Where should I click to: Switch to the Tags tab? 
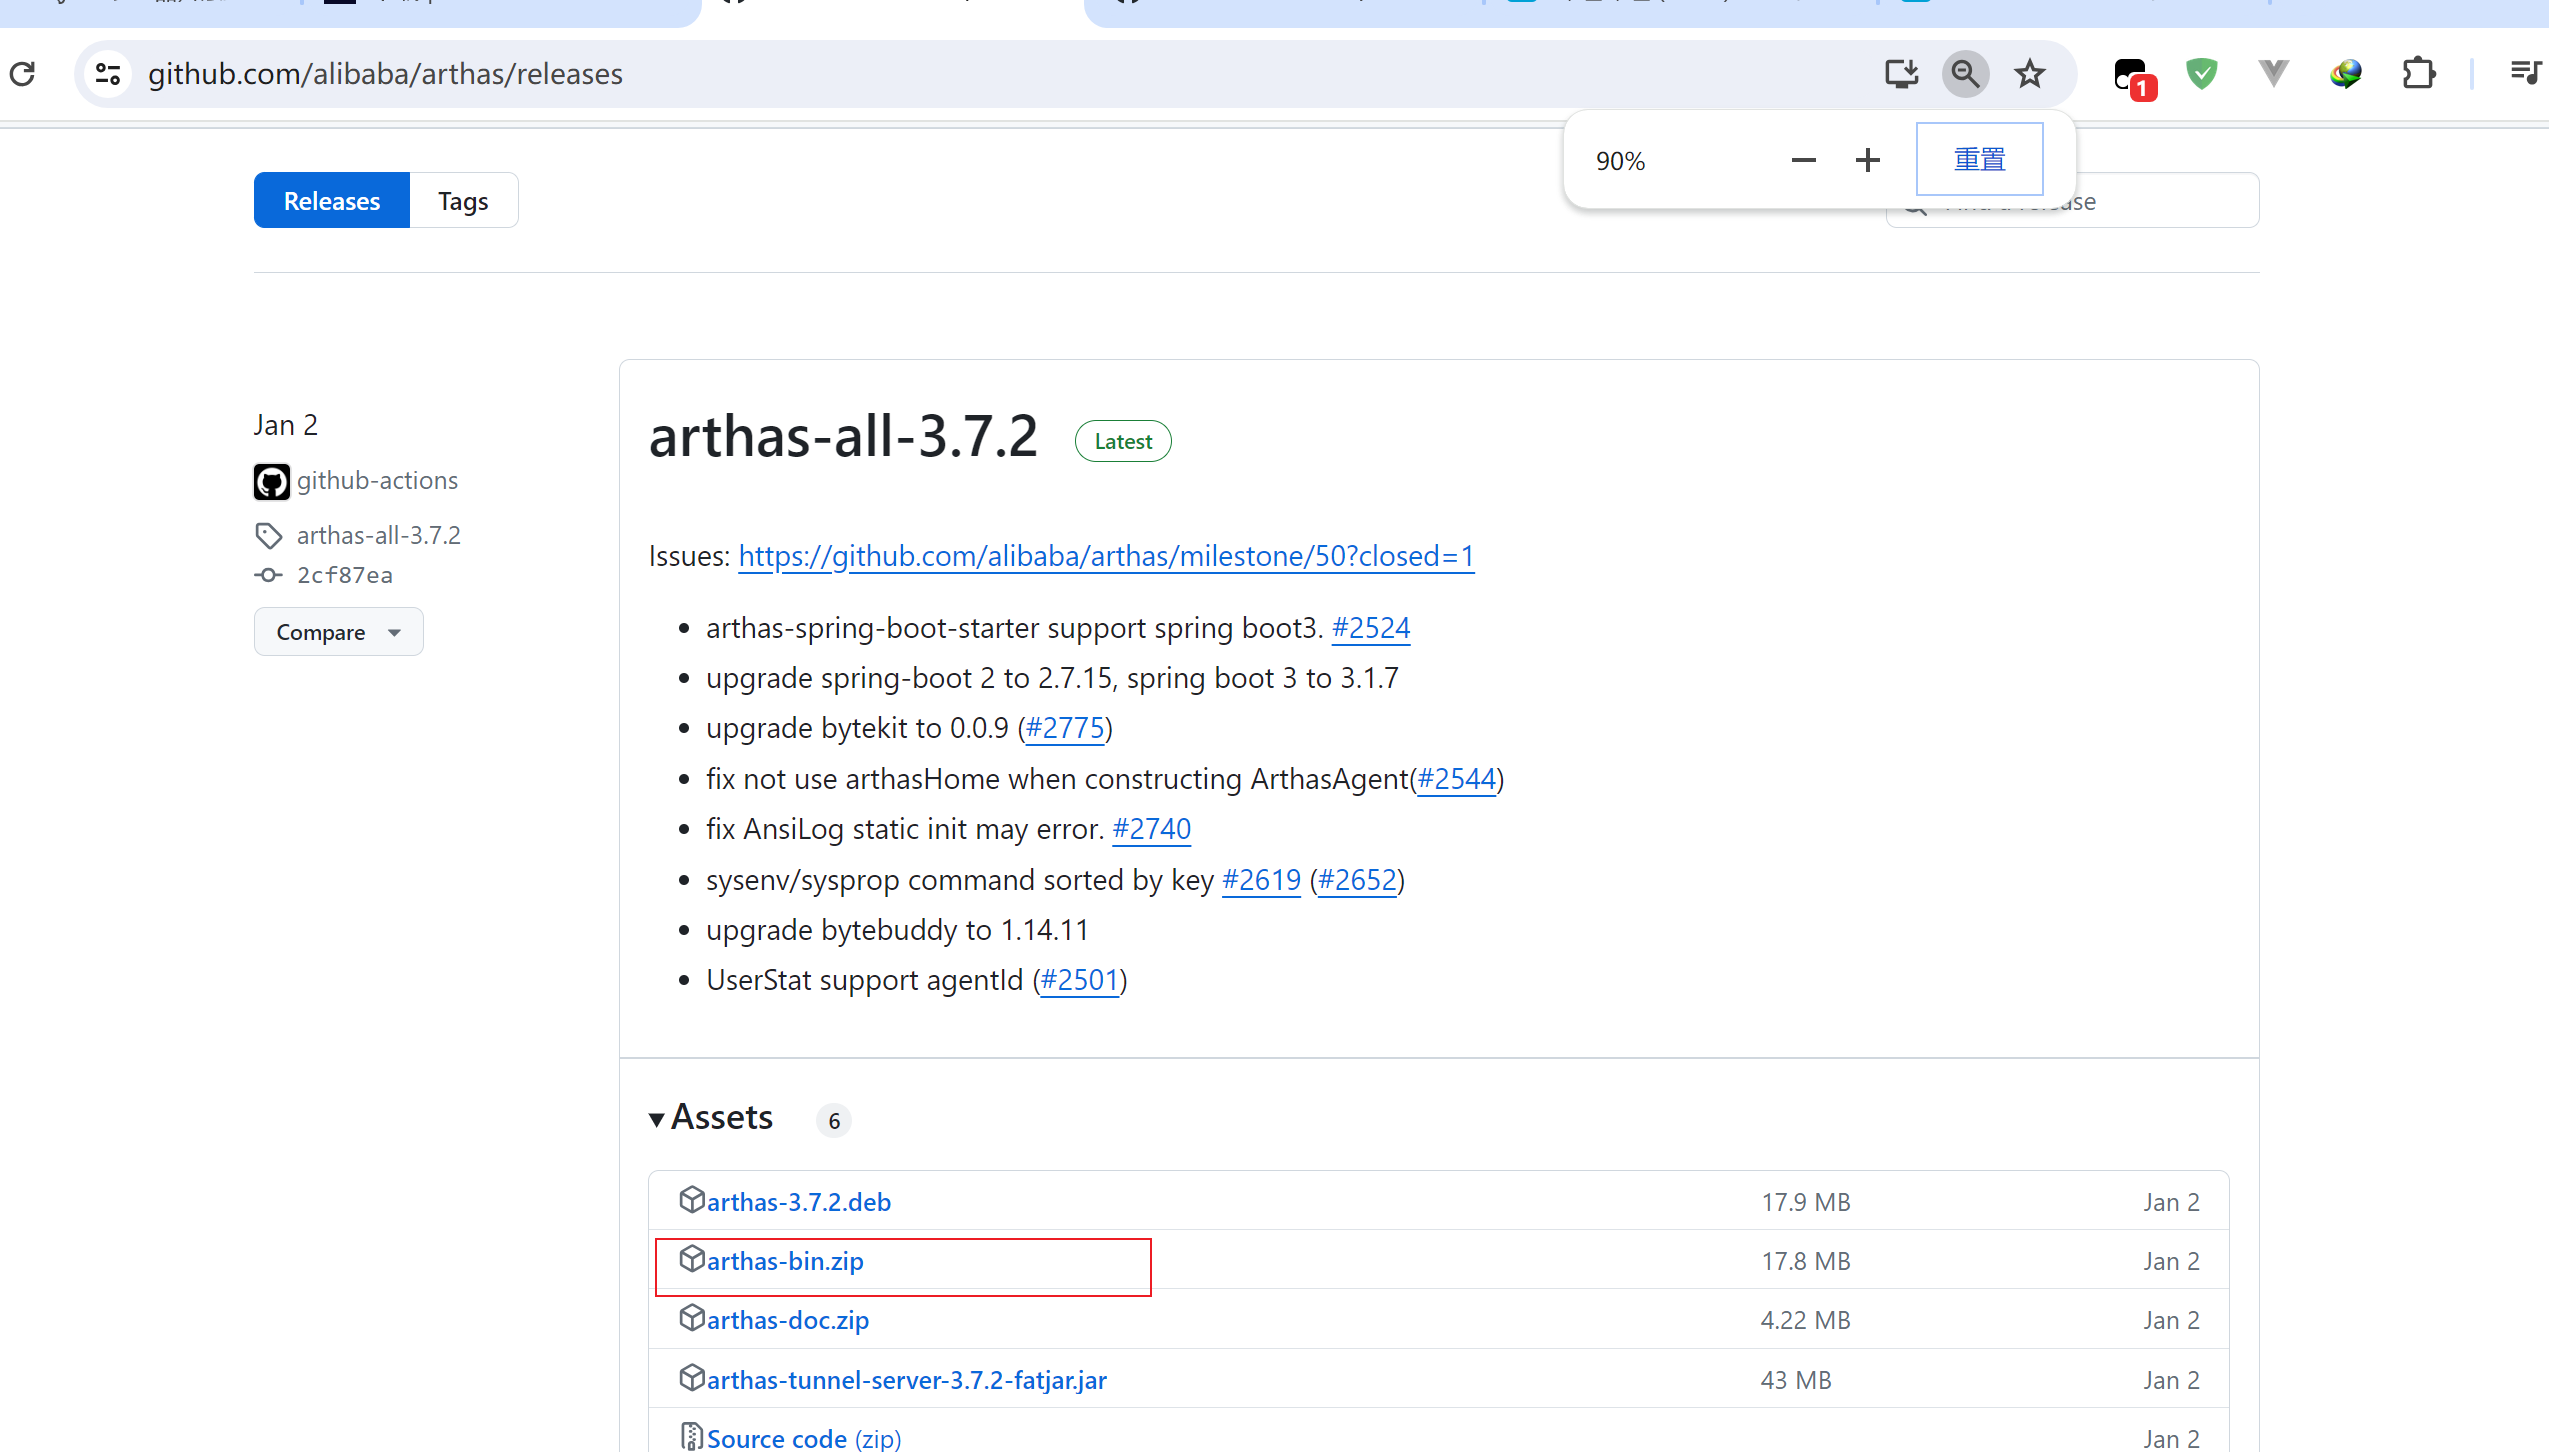[x=463, y=201]
